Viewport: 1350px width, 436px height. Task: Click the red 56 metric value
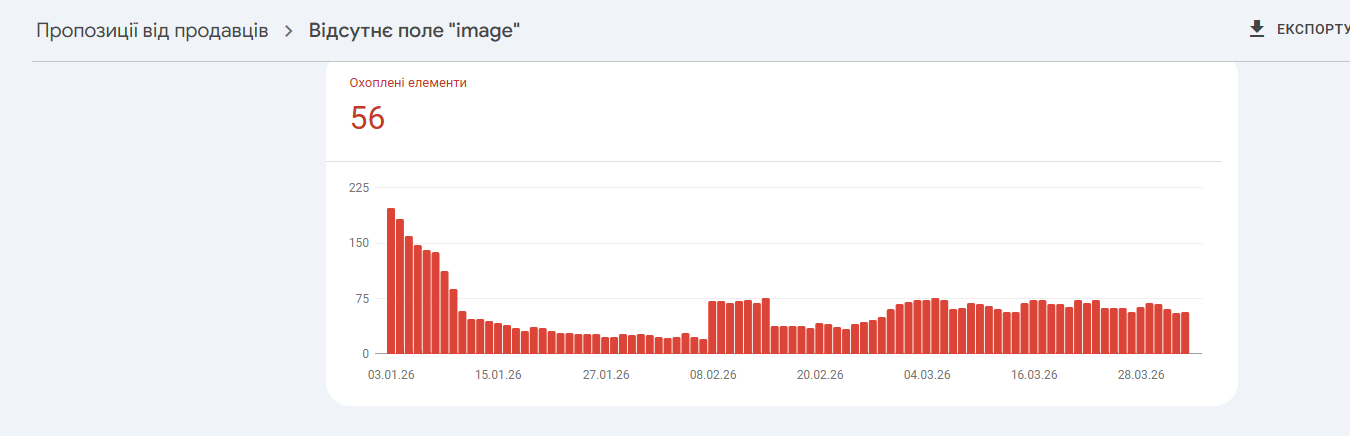pyautogui.click(x=367, y=118)
